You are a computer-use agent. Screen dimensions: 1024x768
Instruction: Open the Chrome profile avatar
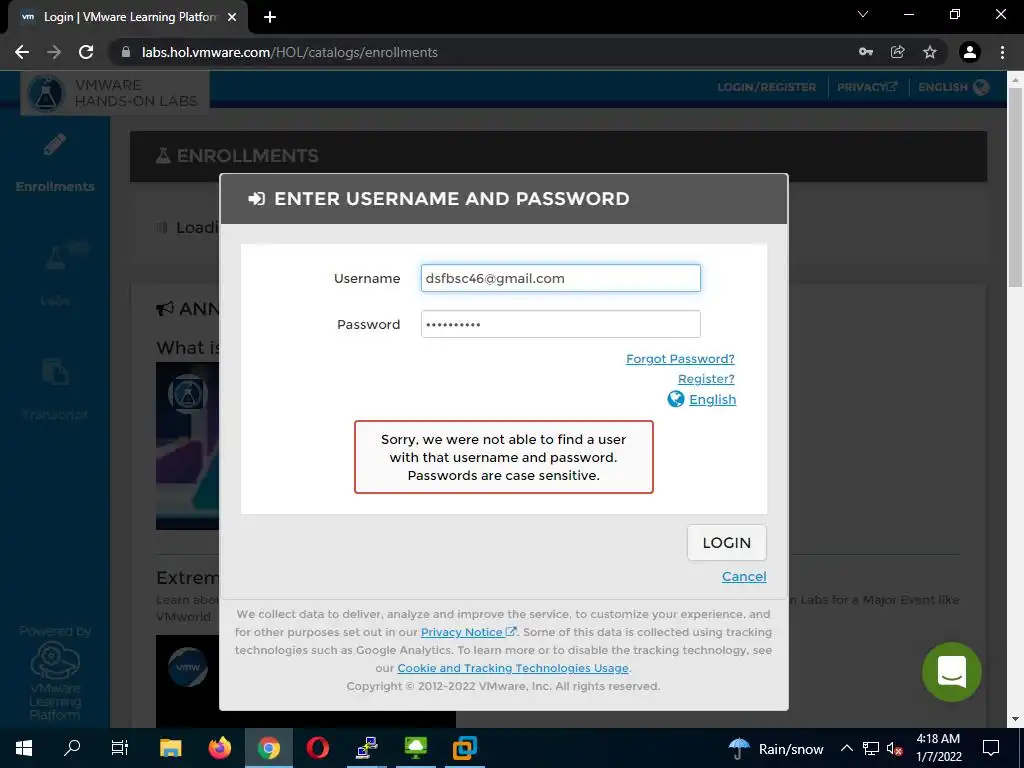coord(970,52)
